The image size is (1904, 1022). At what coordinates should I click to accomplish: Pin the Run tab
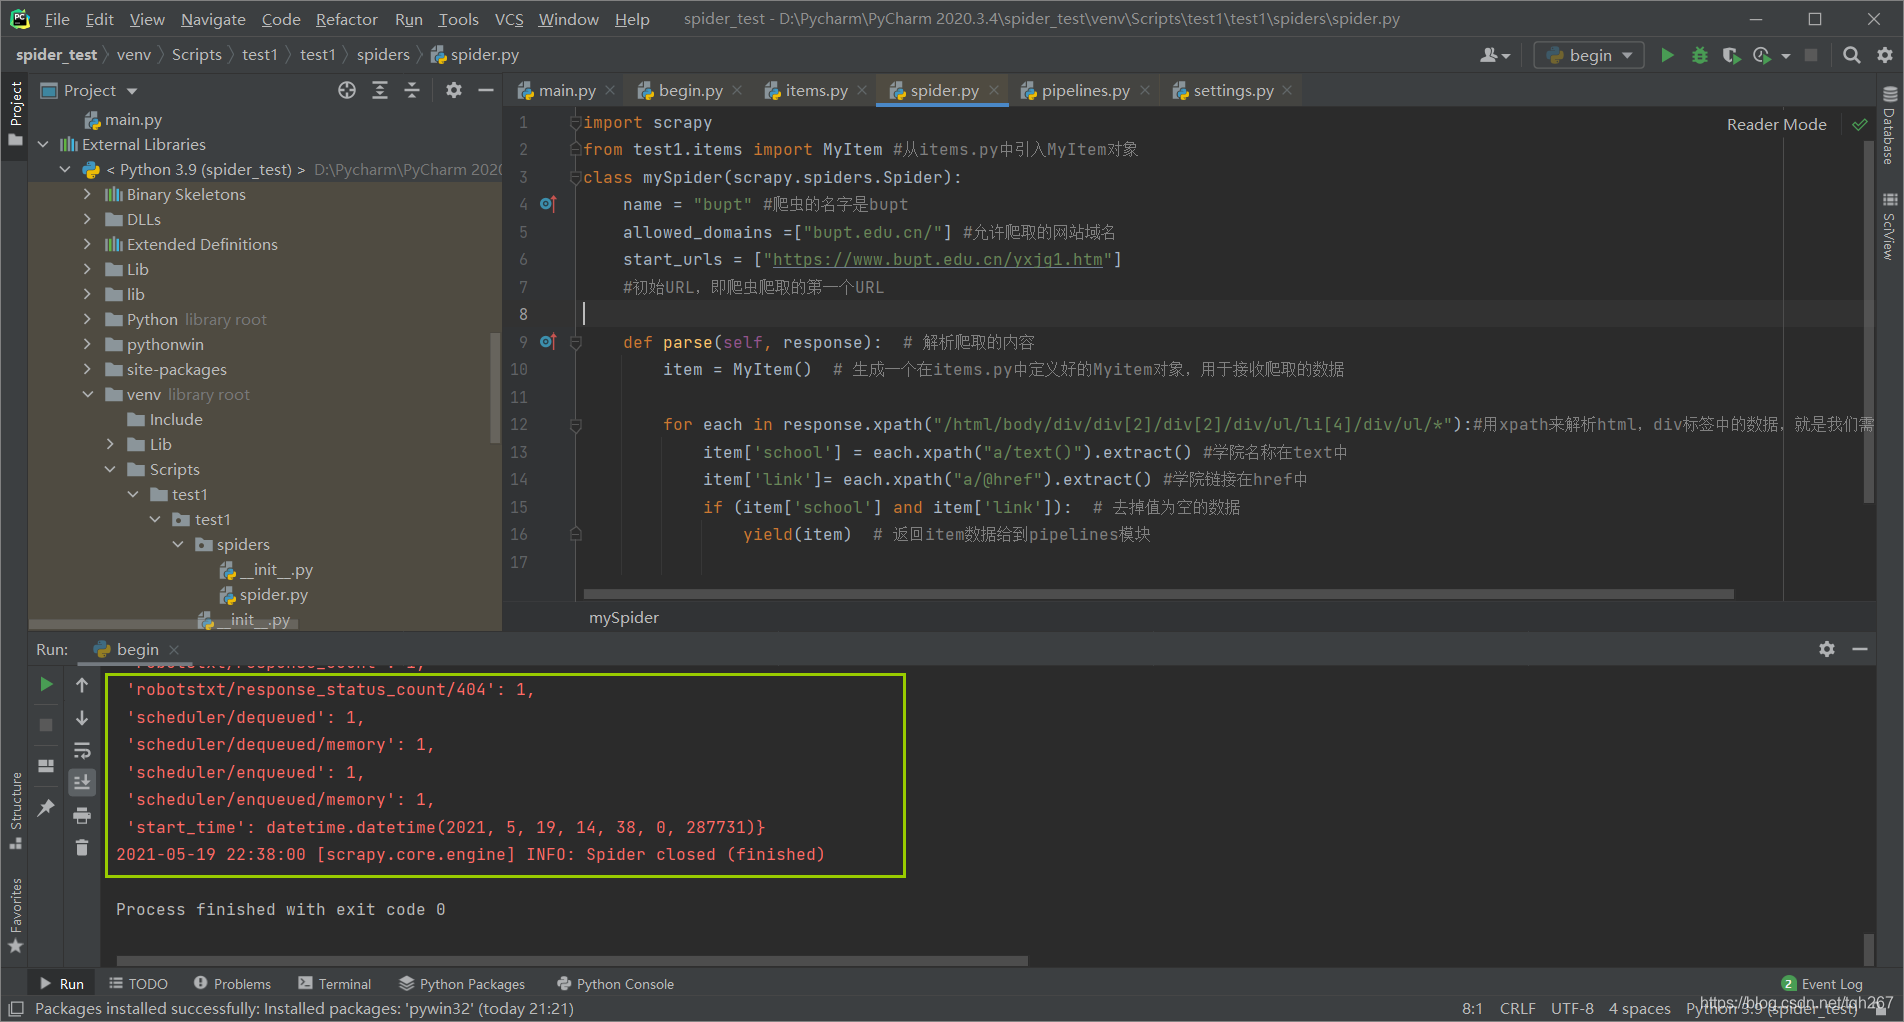pyautogui.click(x=46, y=808)
